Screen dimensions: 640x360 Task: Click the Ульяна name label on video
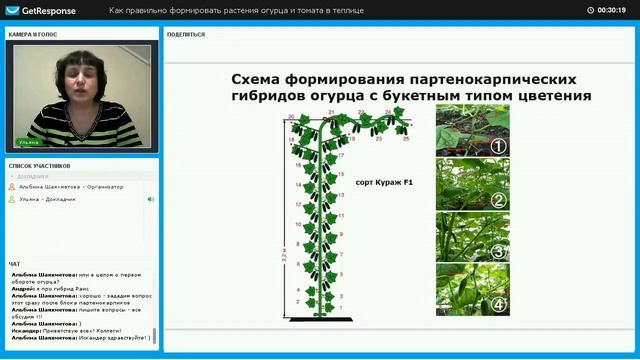[29, 142]
